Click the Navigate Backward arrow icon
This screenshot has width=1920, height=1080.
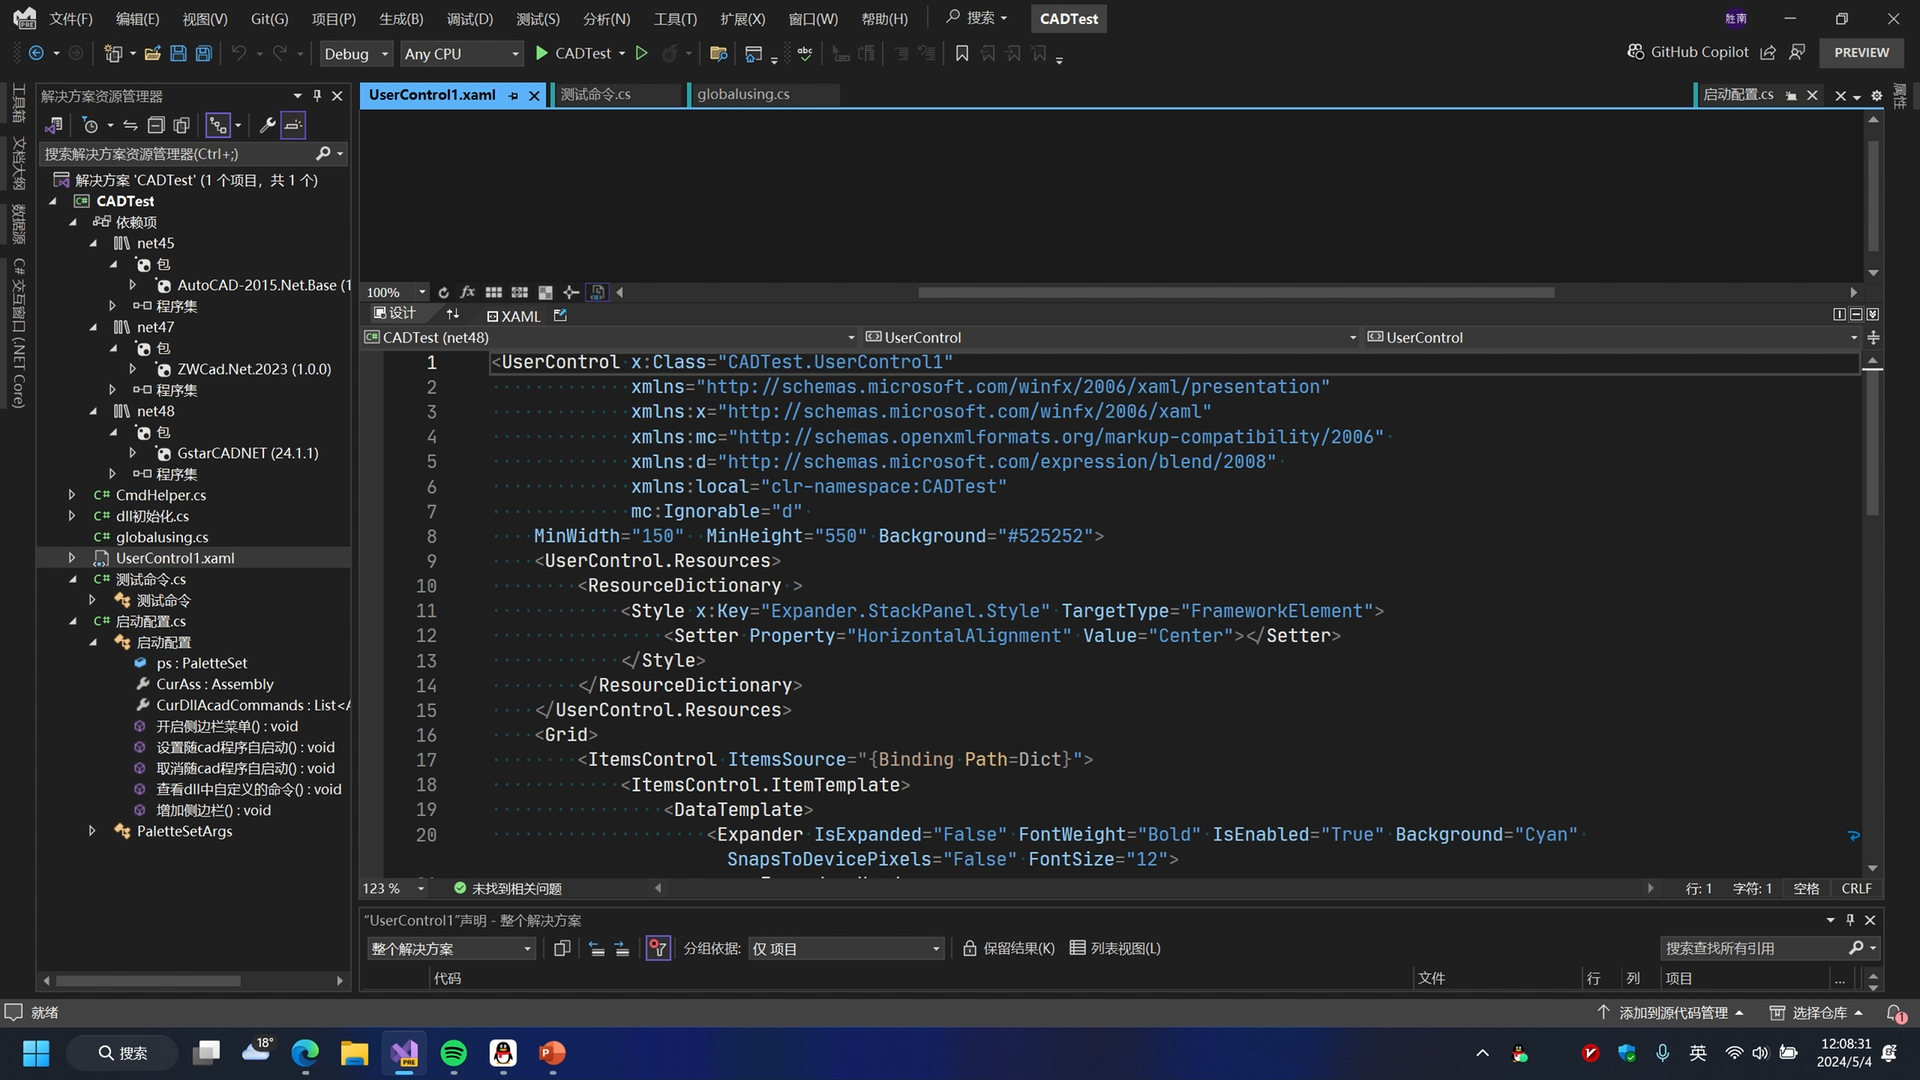tap(36, 54)
